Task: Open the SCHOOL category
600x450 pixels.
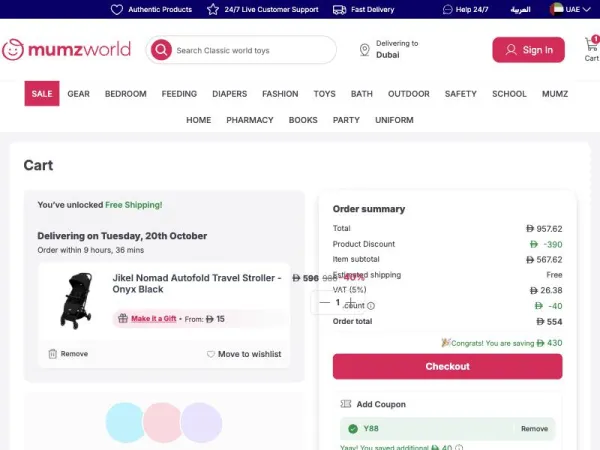Action: 509,94
